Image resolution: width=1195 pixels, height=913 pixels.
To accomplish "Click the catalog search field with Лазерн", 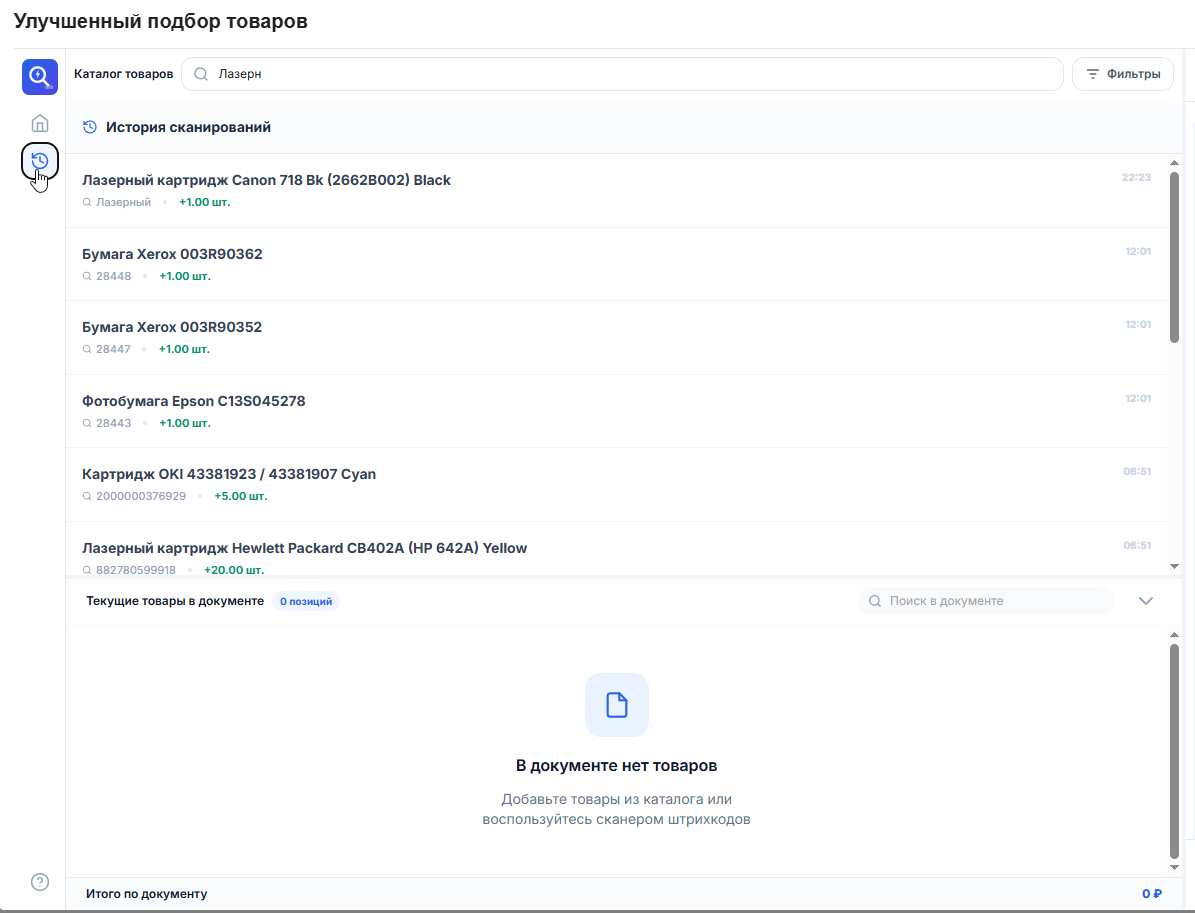I will (x=622, y=74).
